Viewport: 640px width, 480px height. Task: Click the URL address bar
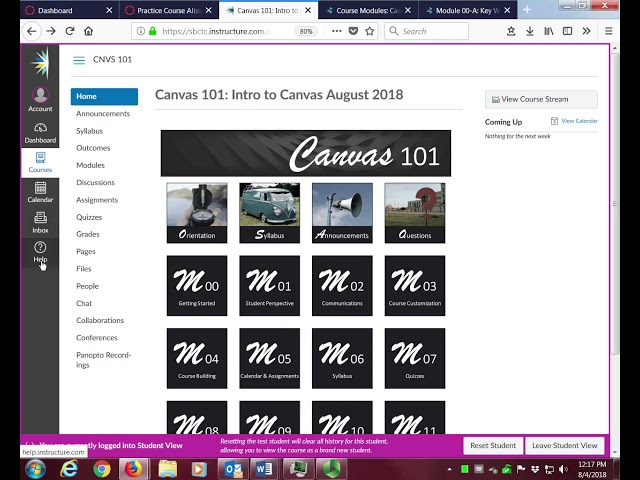point(216,31)
